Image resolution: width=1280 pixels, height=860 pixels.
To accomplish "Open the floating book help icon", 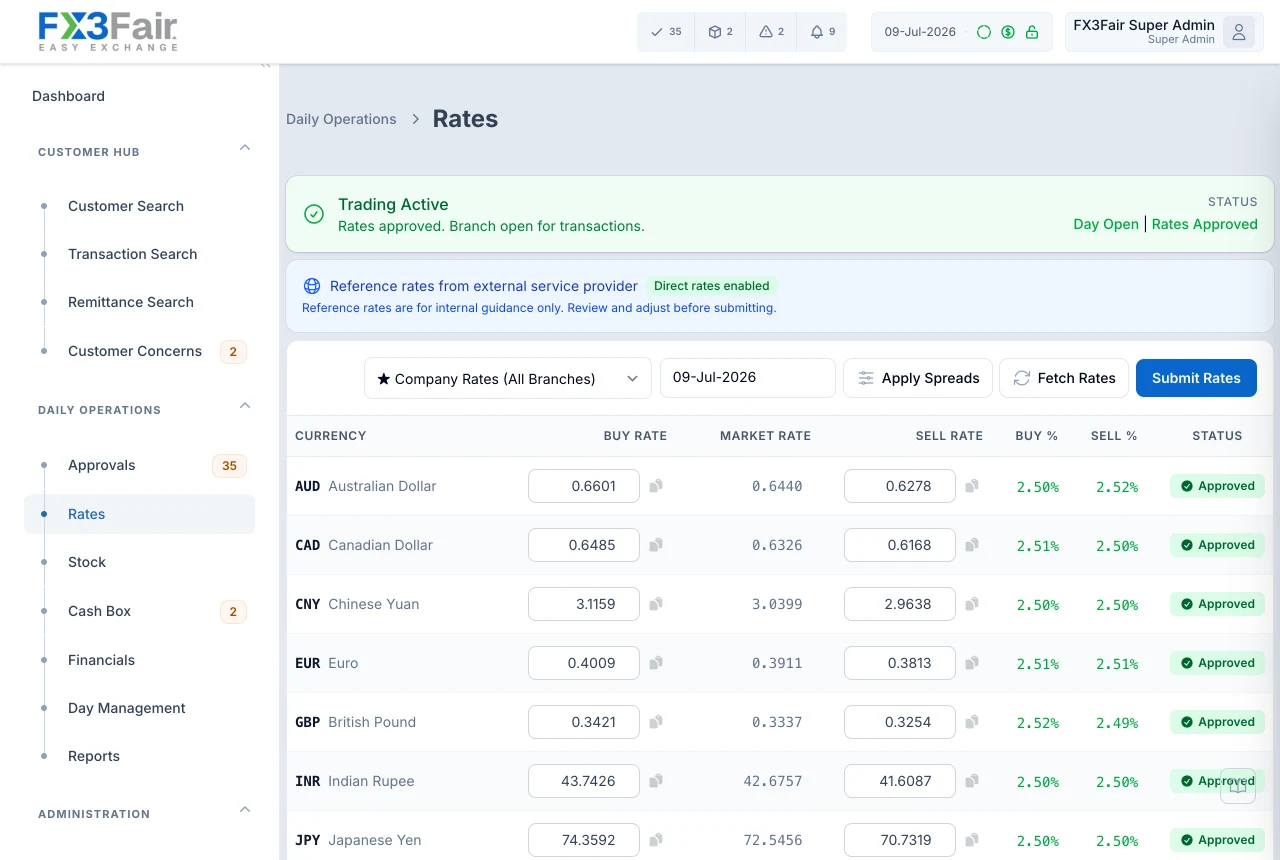I will [x=1238, y=786].
